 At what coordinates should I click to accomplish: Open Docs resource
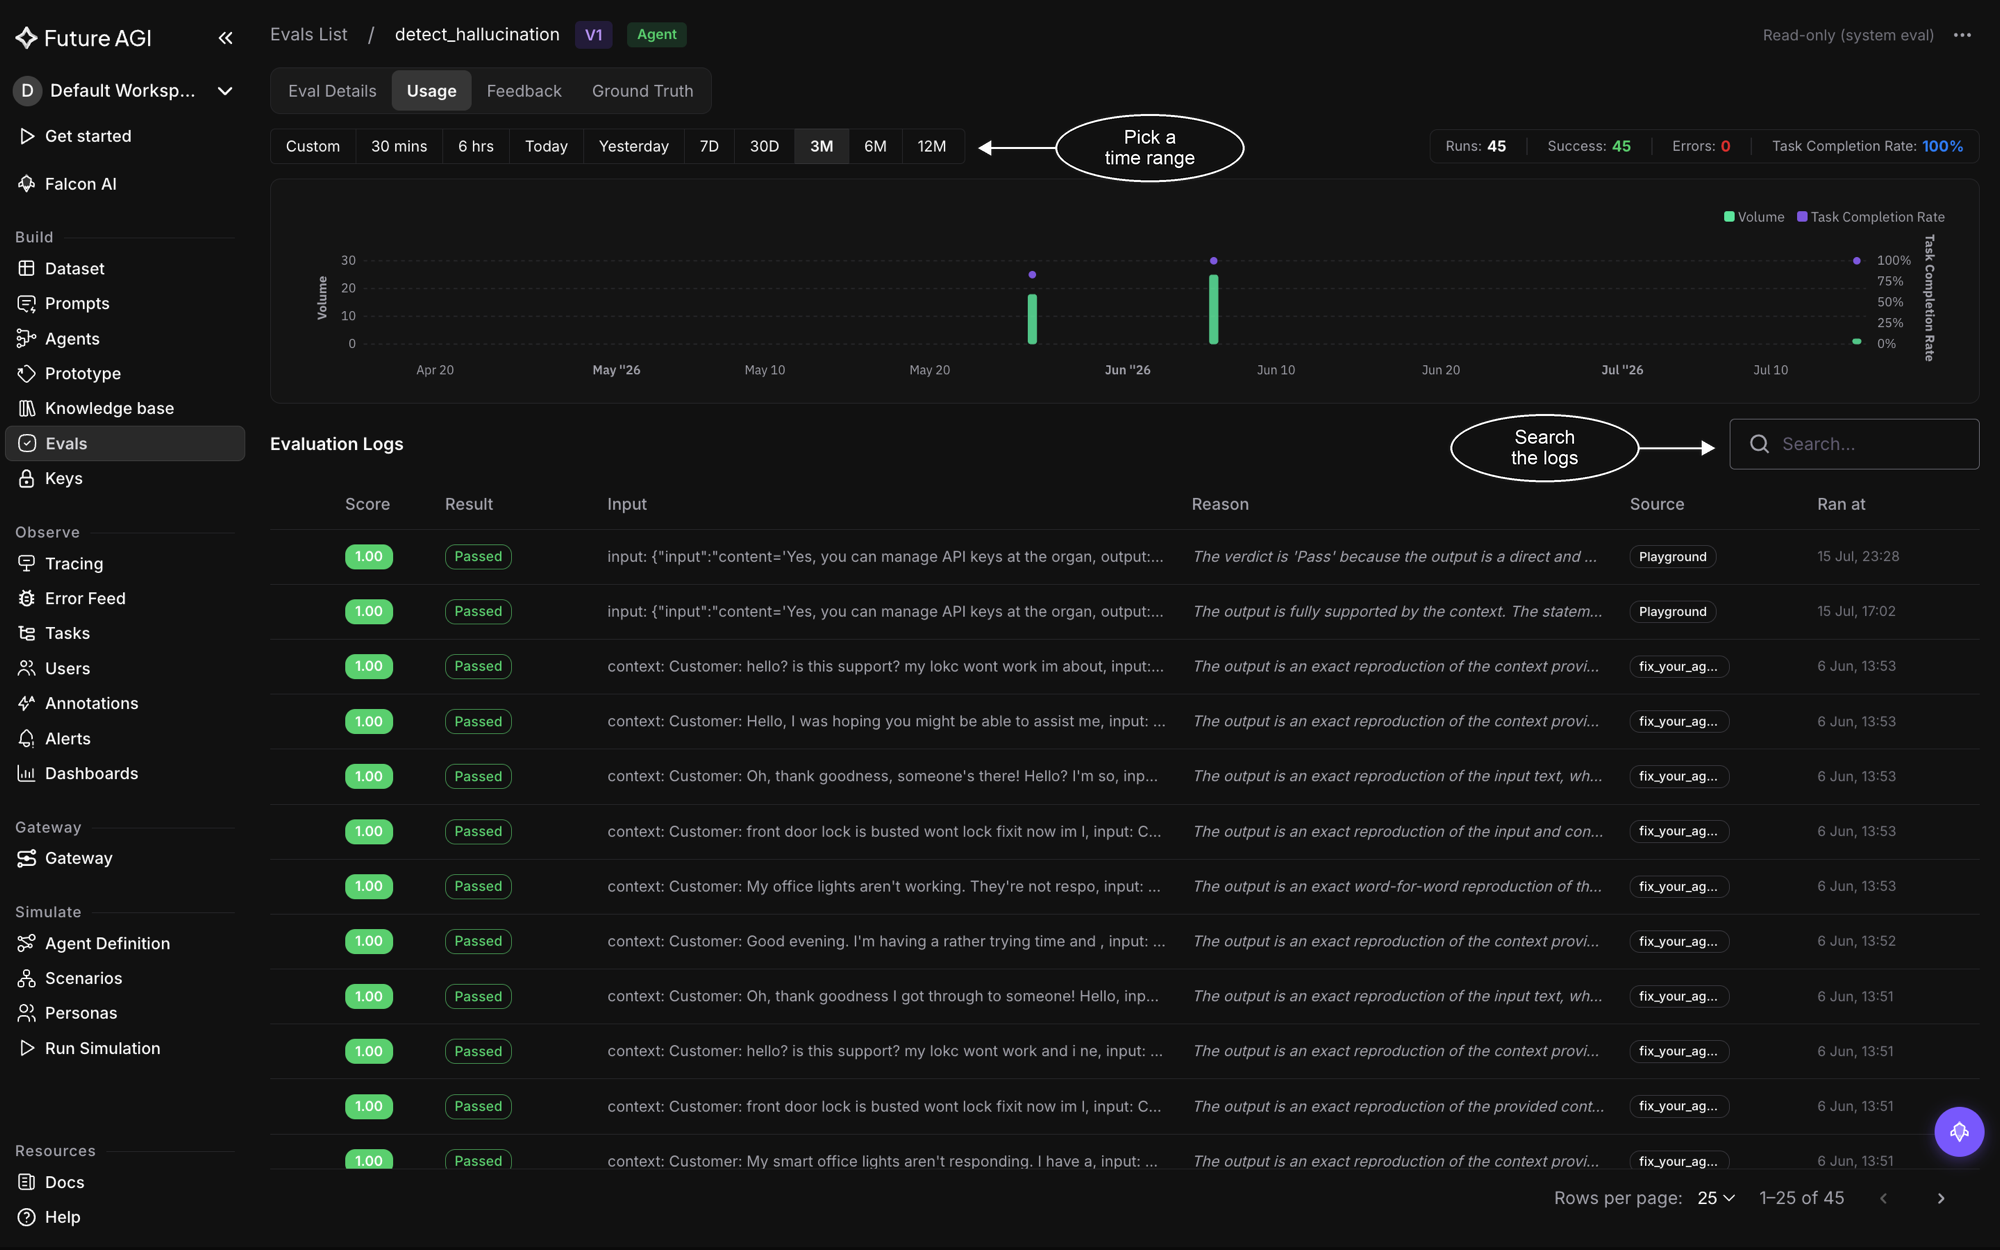[x=125, y=1182]
